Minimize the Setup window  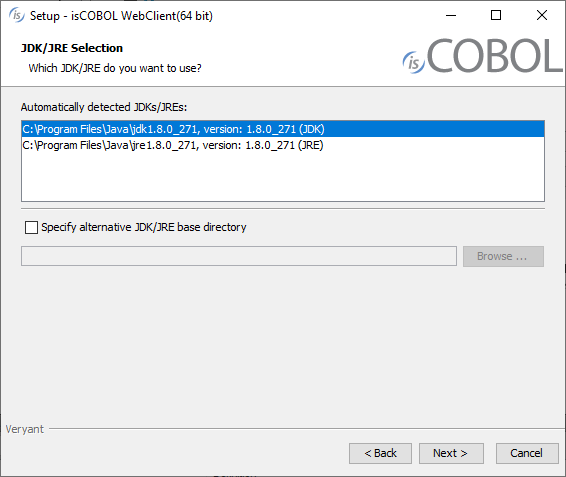coord(451,15)
